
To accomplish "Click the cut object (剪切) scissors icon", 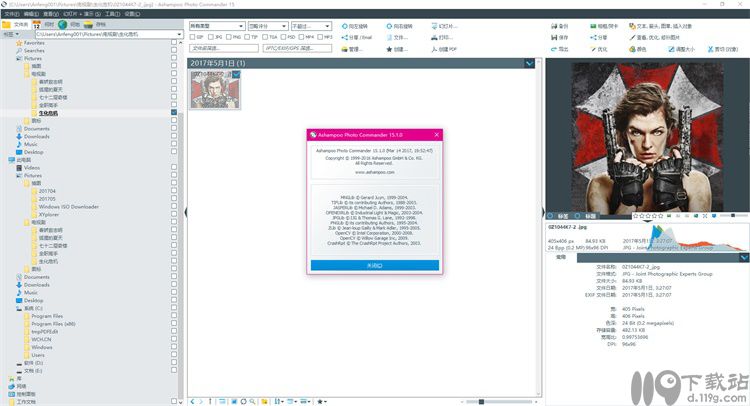I will coord(710,49).
